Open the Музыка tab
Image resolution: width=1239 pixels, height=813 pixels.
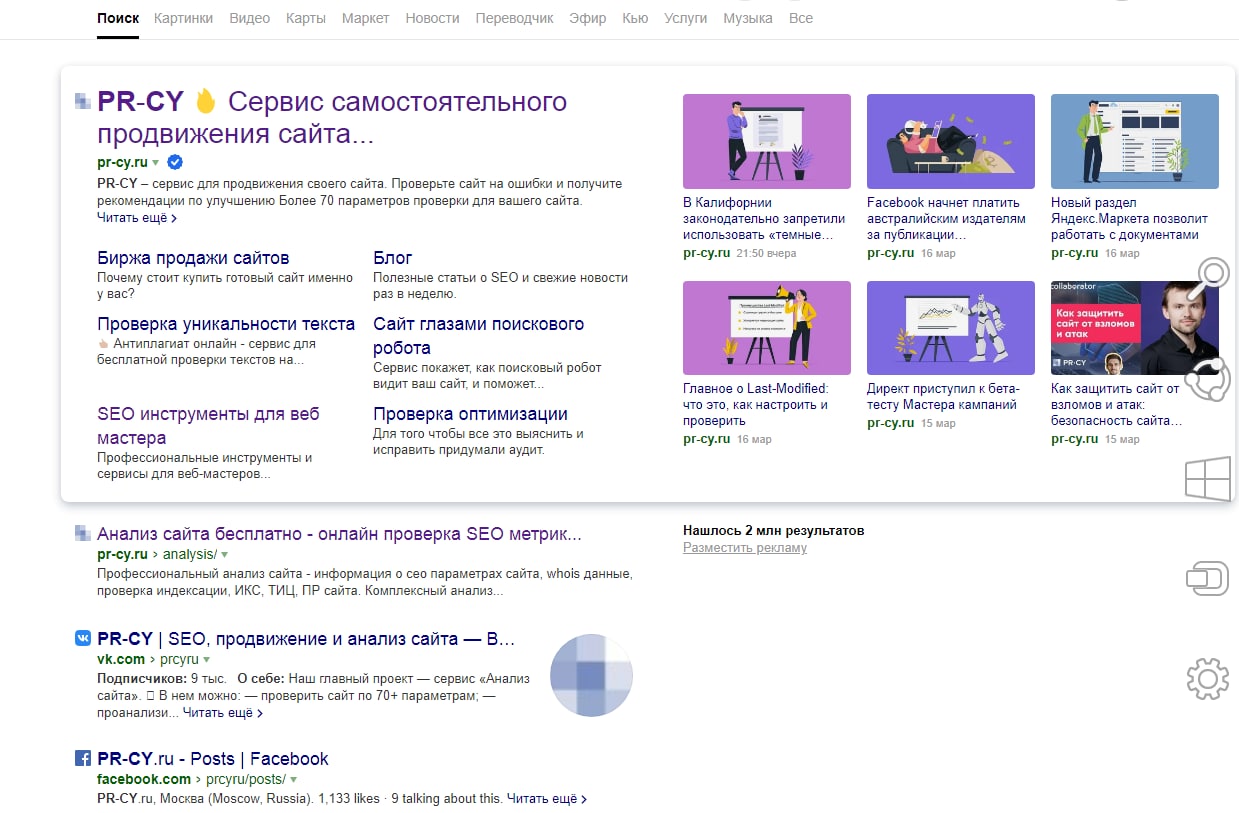[x=747, y=18]
